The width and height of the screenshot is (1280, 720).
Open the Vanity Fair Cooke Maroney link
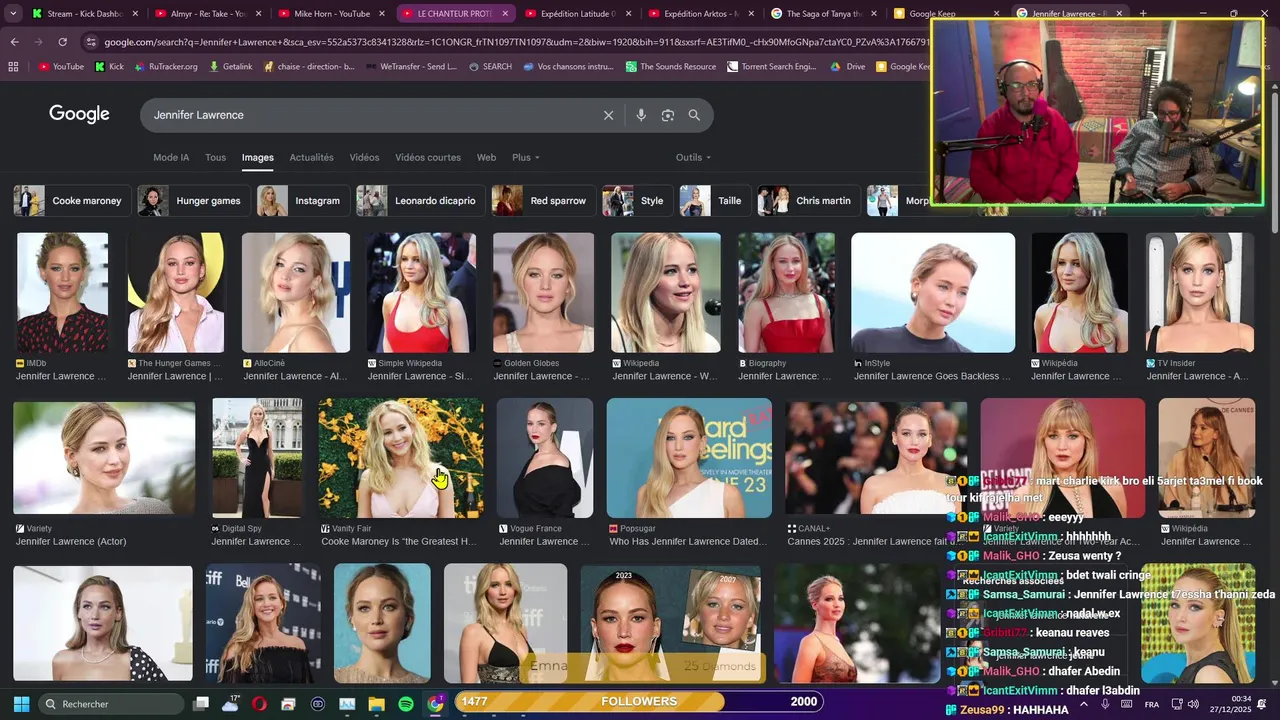coord(399,542)
